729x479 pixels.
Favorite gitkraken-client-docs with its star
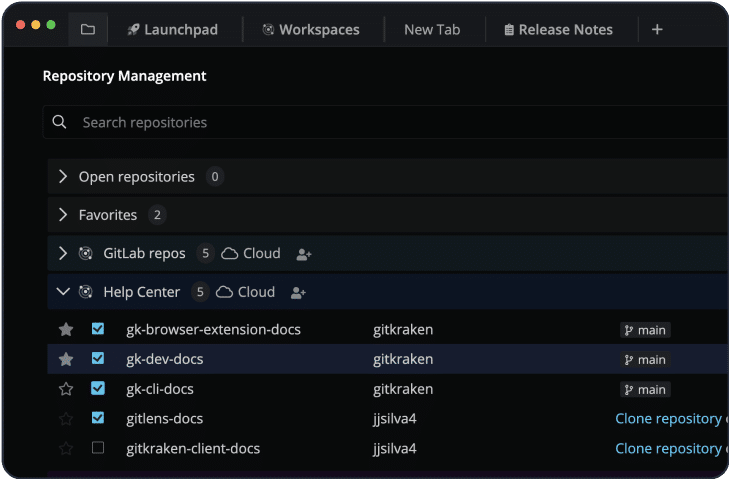[x=66, y=448]
